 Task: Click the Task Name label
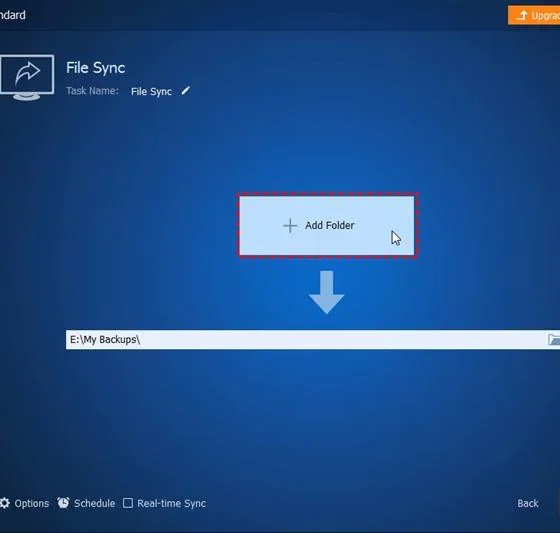pos(92,91)
